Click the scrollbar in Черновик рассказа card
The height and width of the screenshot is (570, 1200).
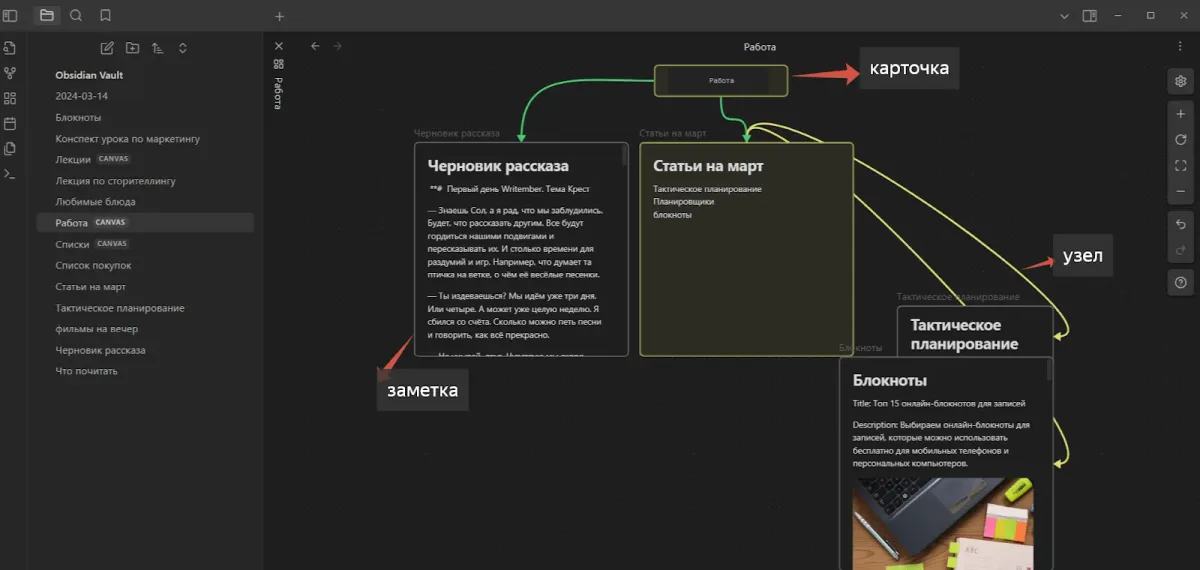tap(625, 156)
